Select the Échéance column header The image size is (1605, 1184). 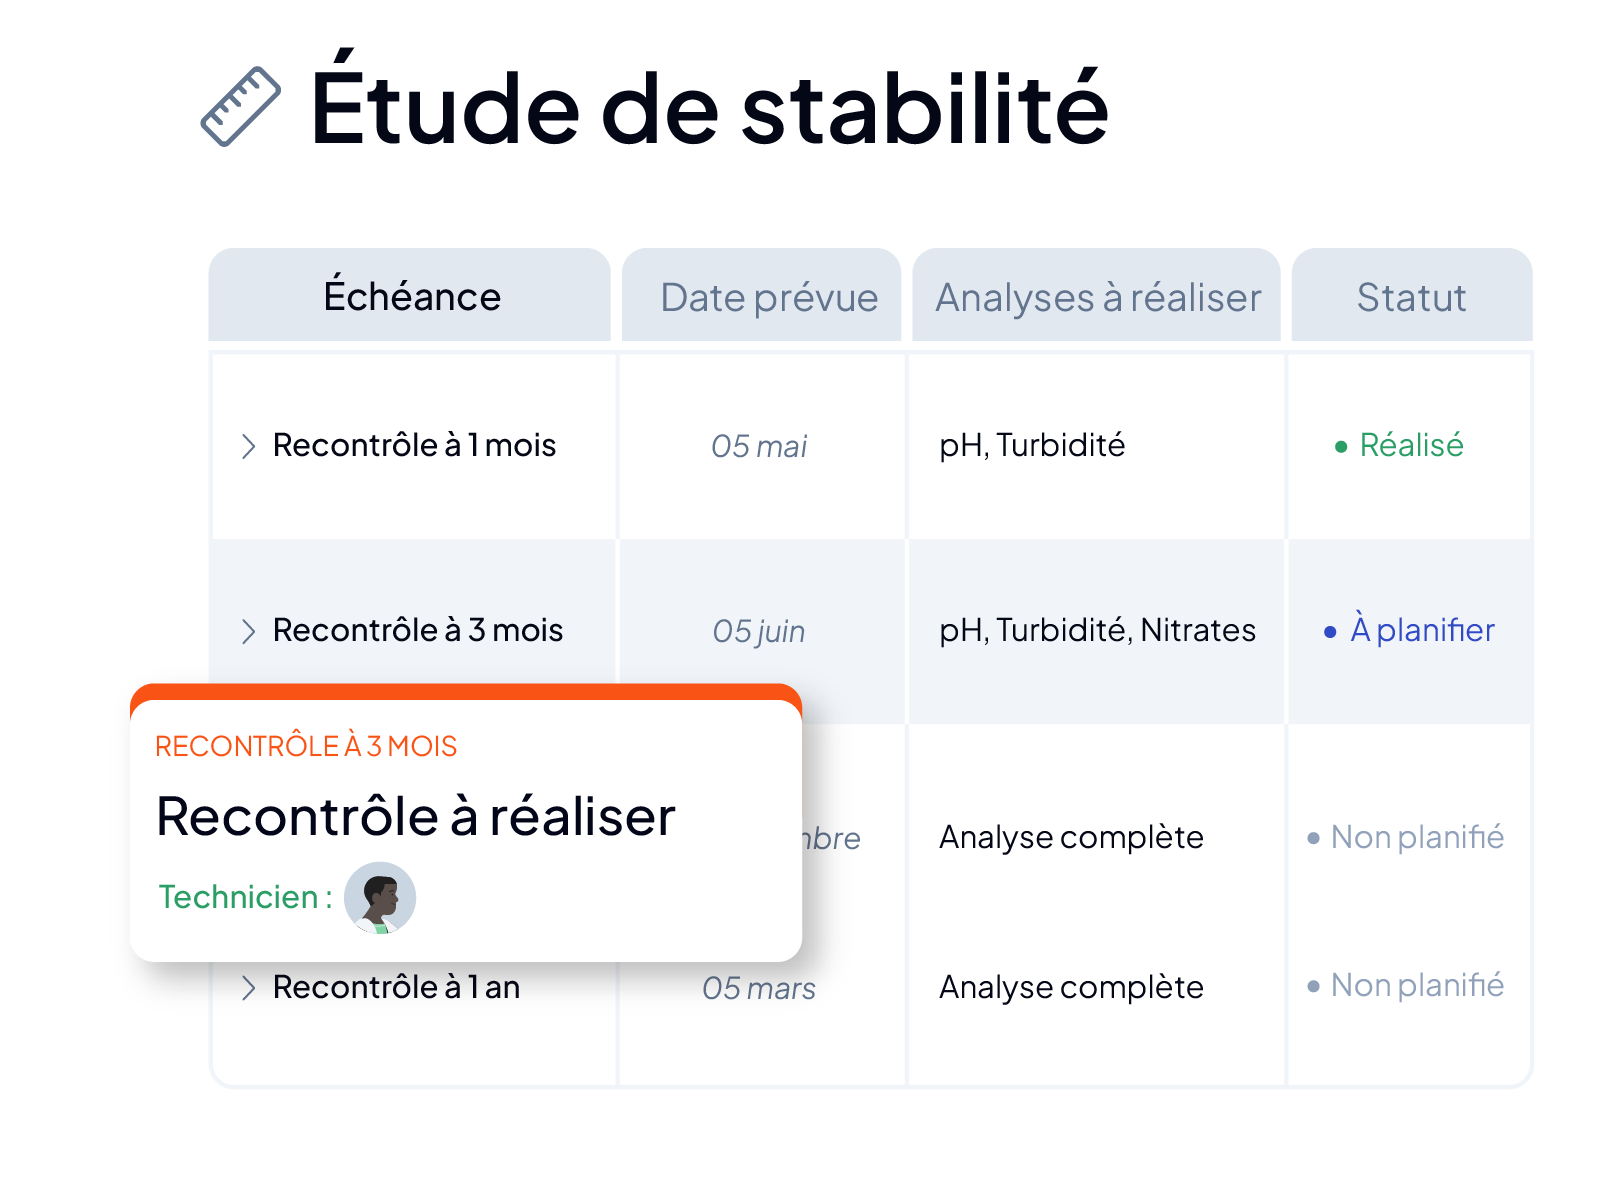[x=410, y=296]
